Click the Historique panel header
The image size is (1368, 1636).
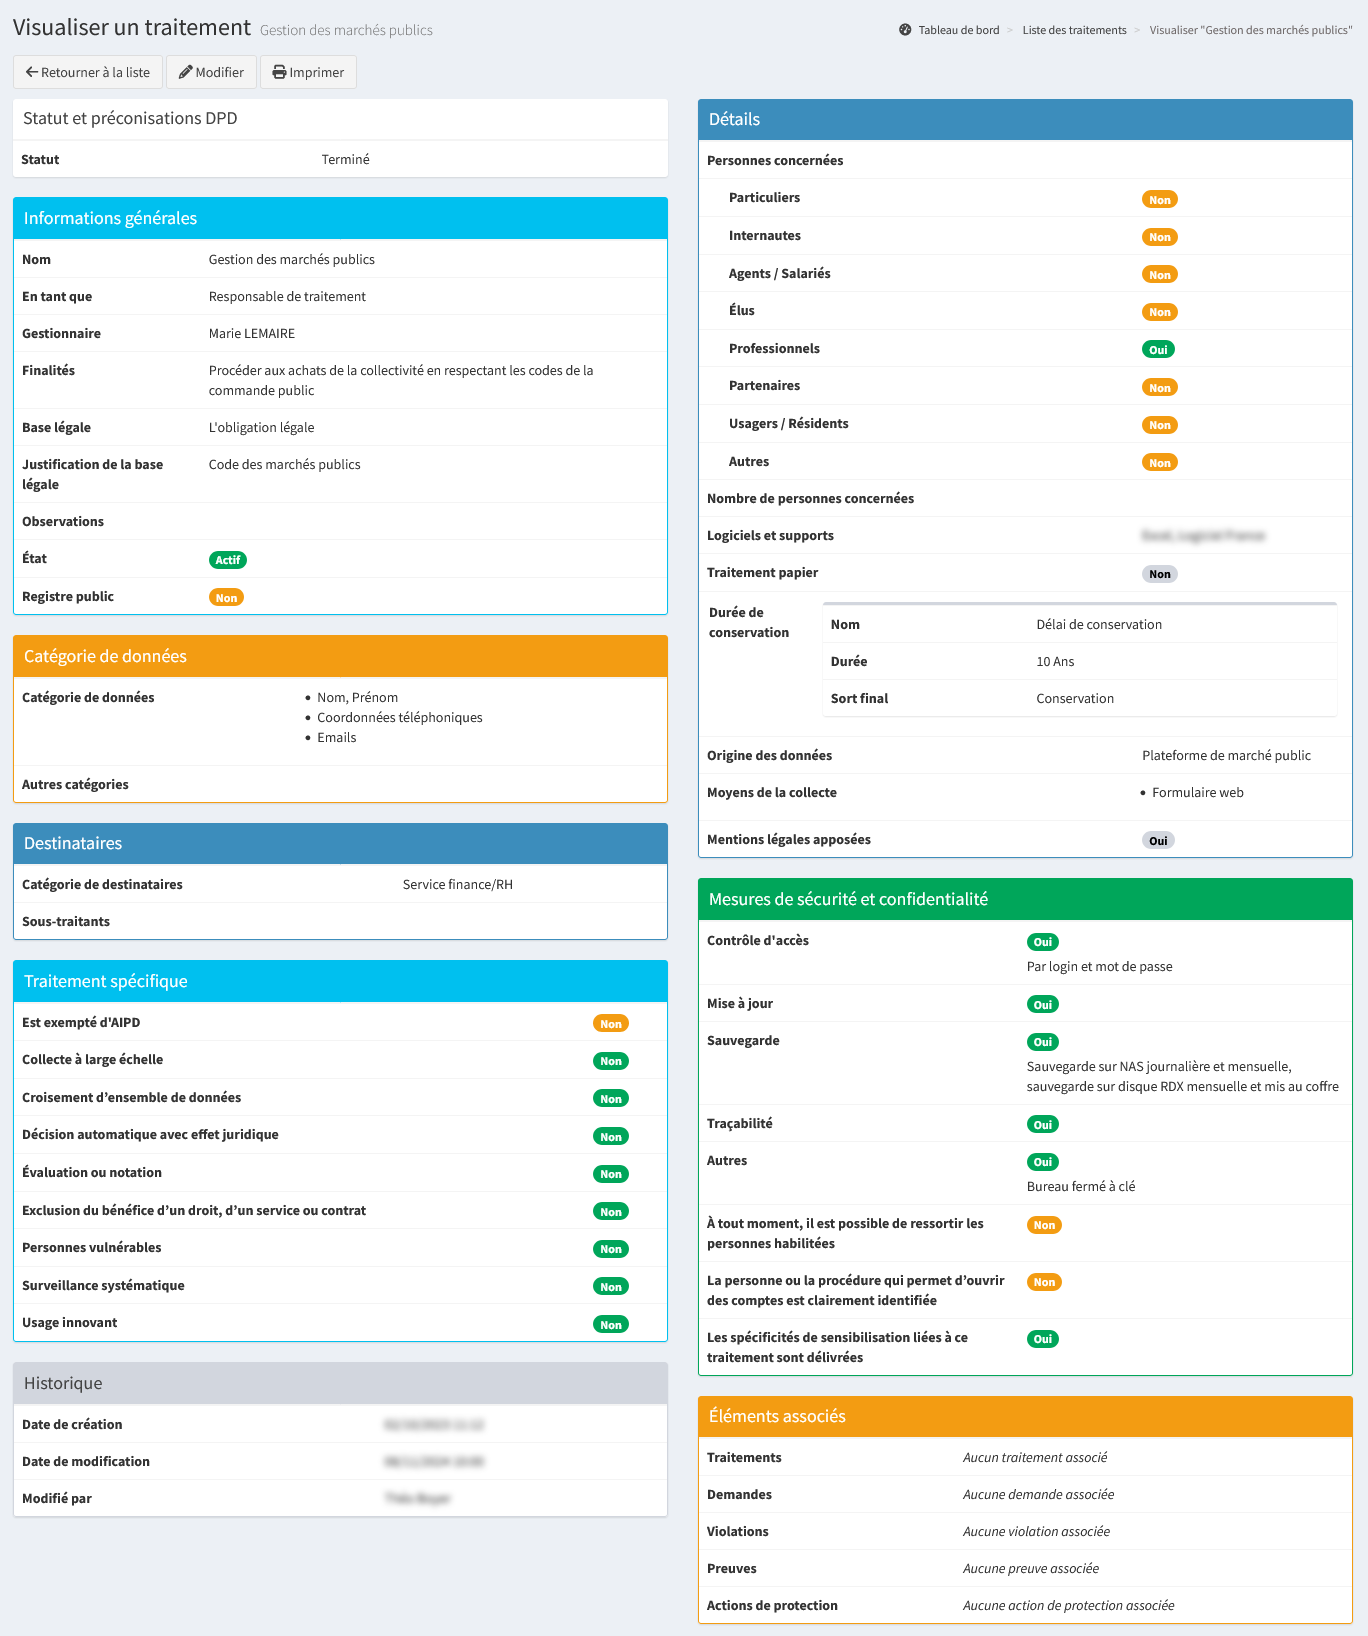coord(340,1383)
